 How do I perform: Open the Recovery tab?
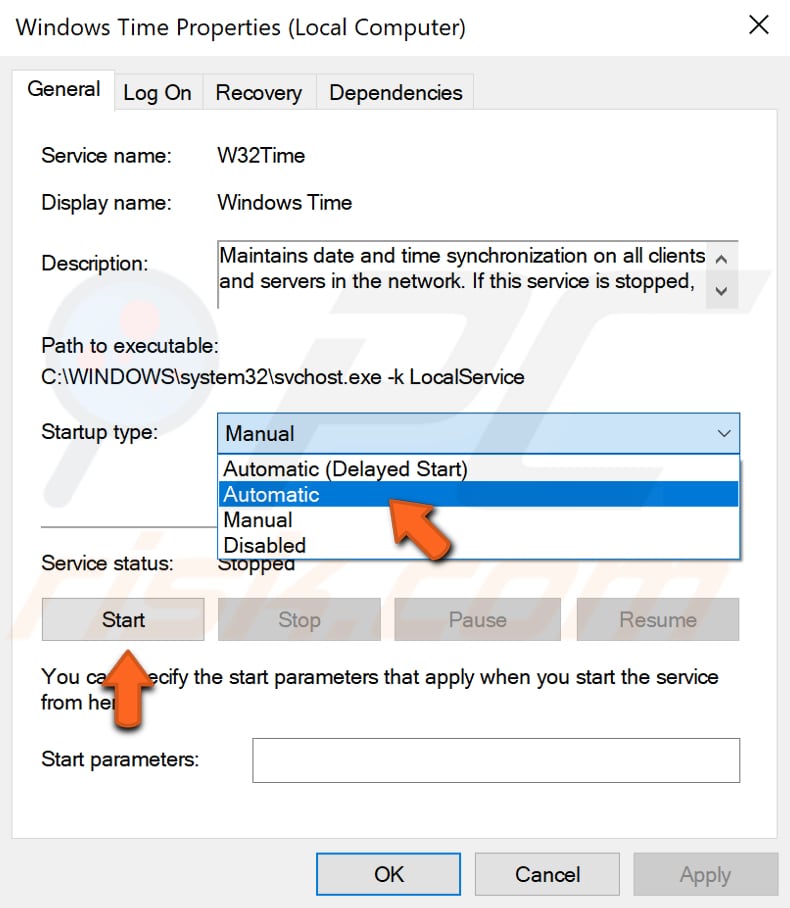258,92
